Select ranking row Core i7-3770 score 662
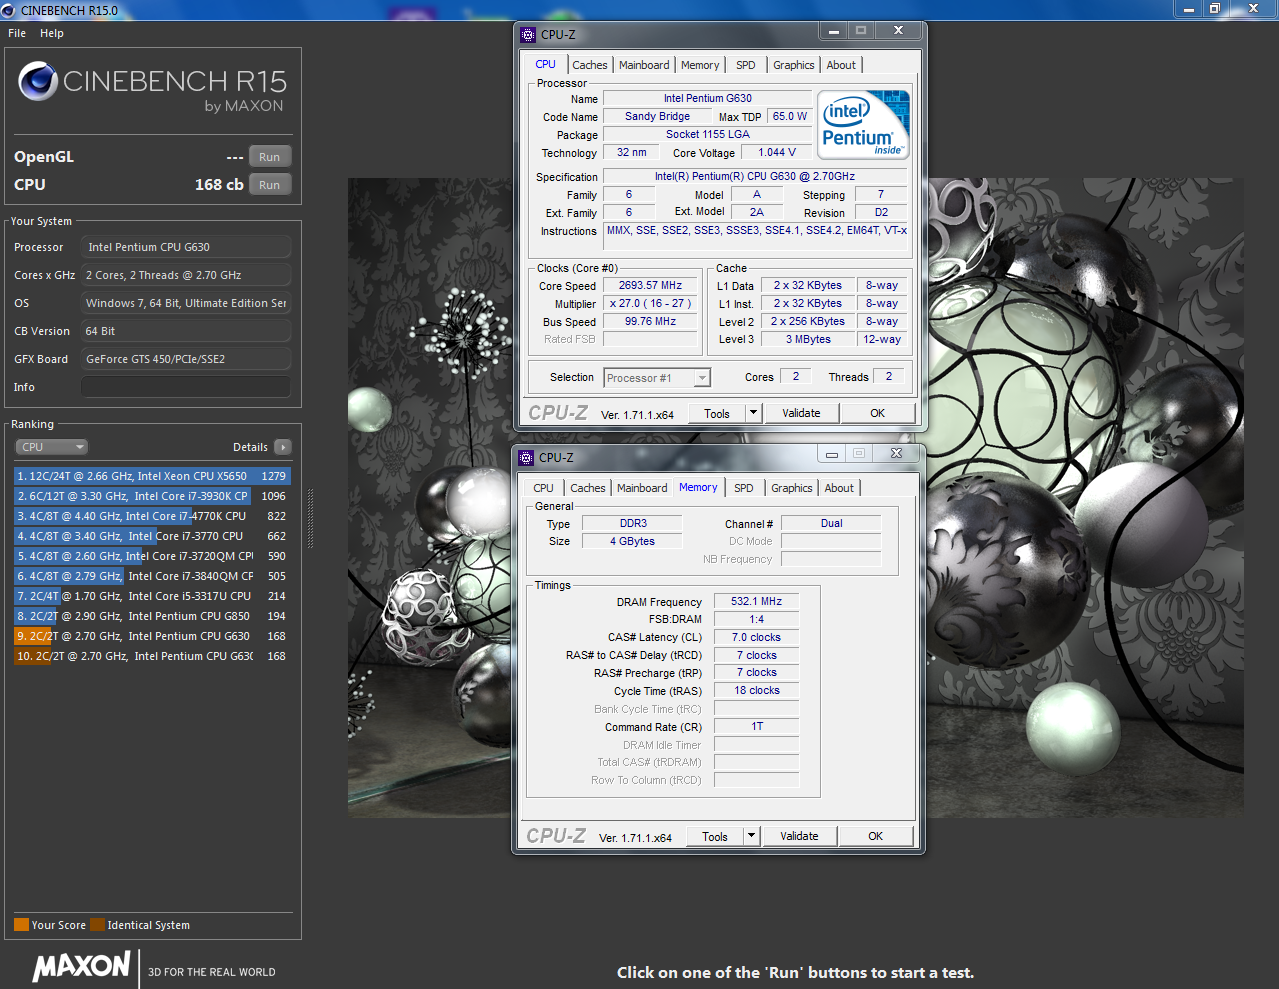 click(x=152, y=536)
